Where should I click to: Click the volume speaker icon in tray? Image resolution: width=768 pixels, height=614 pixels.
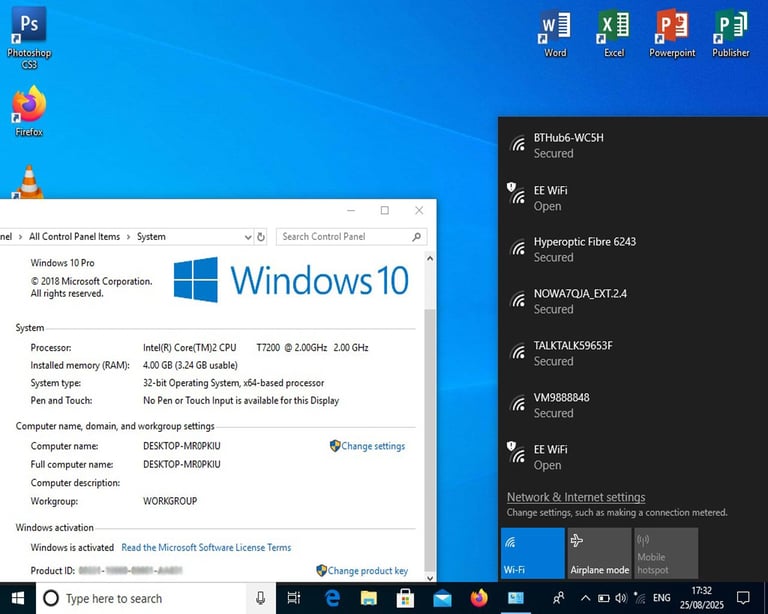coord(621,598)
